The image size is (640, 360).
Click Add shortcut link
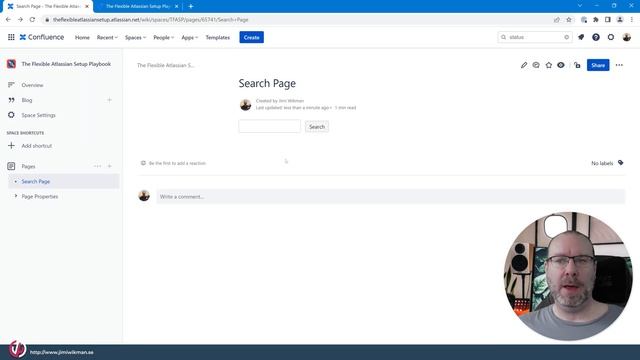point(37,146)
